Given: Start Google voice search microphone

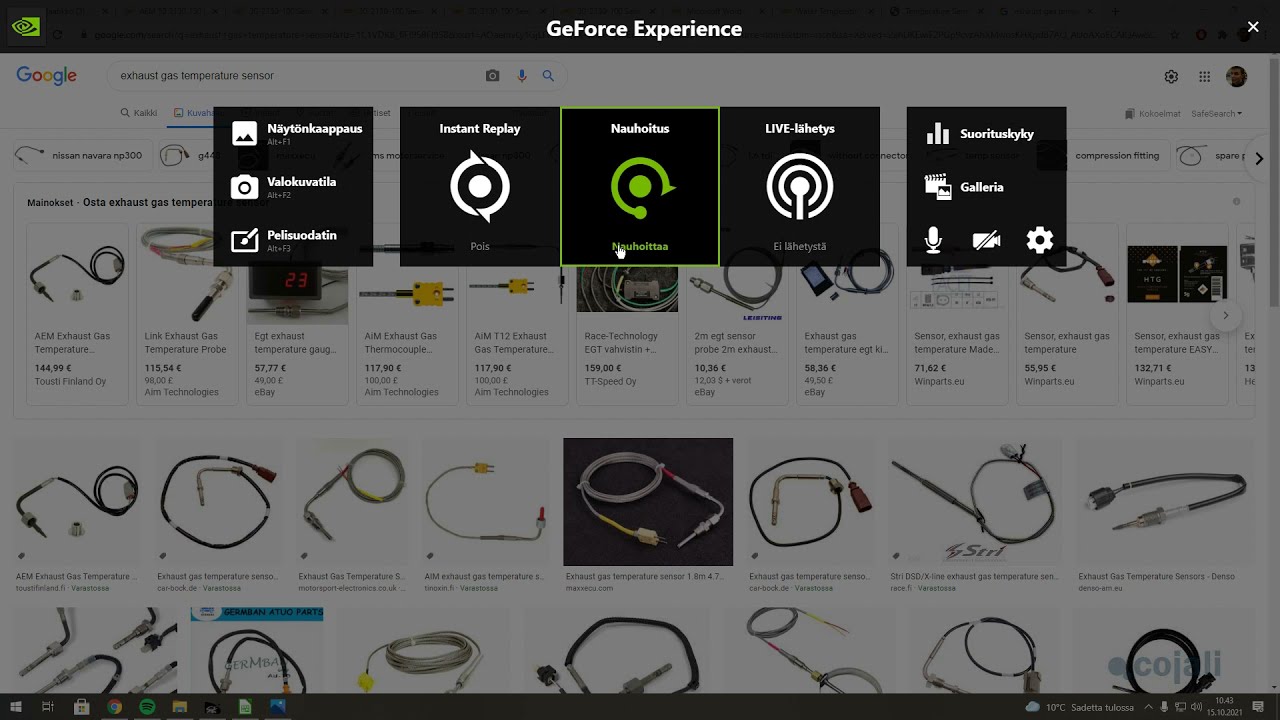Looking at the screenshot, I should coord(521,76).
